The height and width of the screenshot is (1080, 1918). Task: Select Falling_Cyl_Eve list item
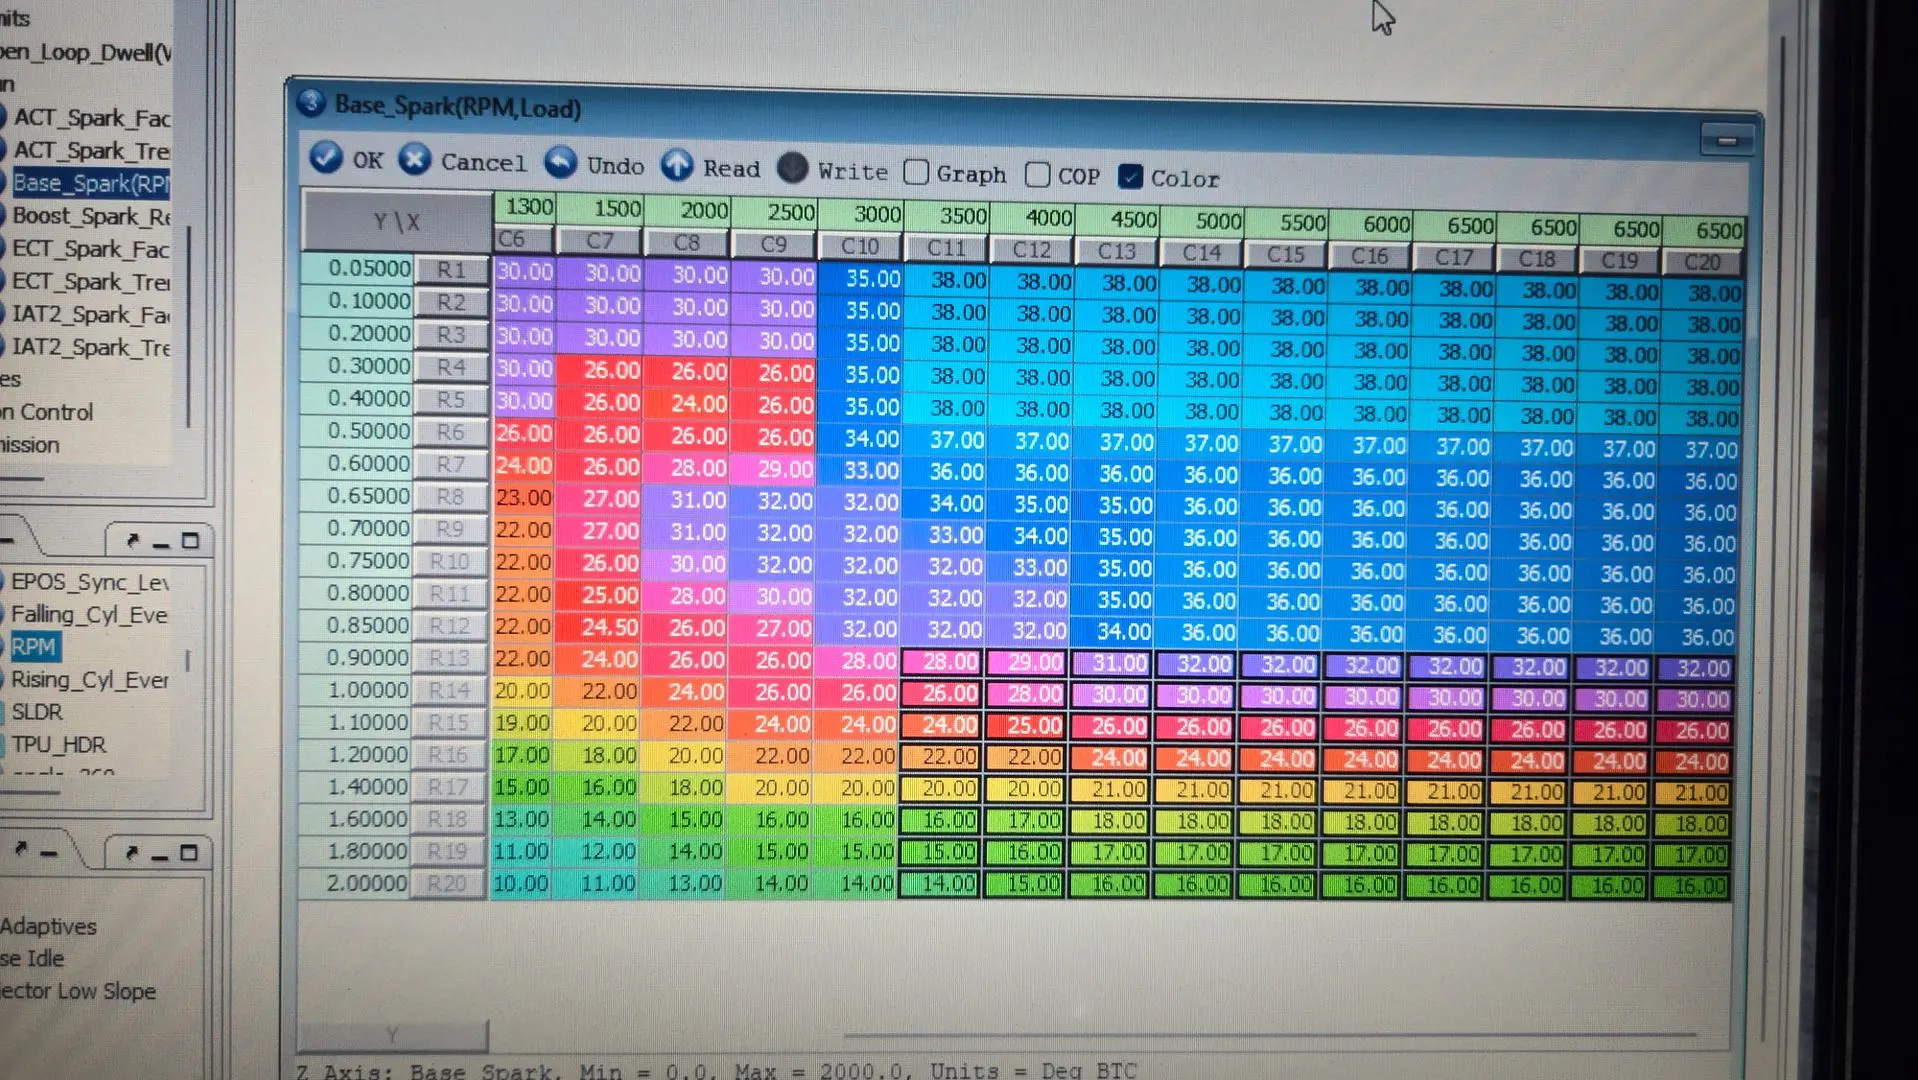coord(89,615)
